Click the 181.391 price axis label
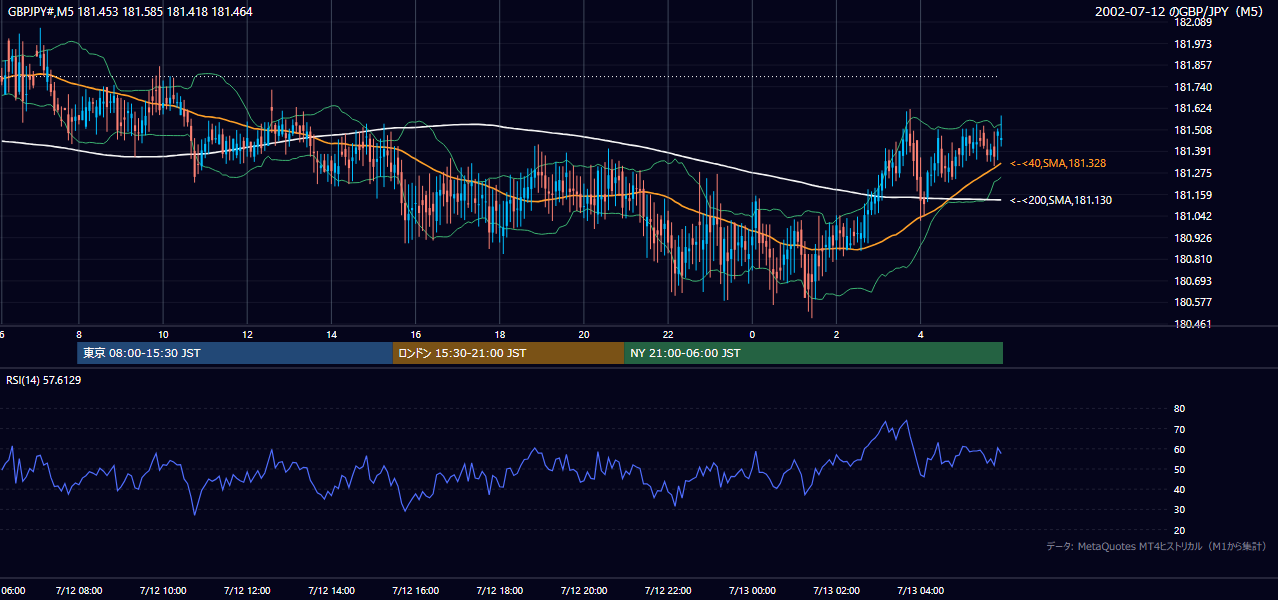This screenshot has height=600, width=1278. tap(1193, 151)
